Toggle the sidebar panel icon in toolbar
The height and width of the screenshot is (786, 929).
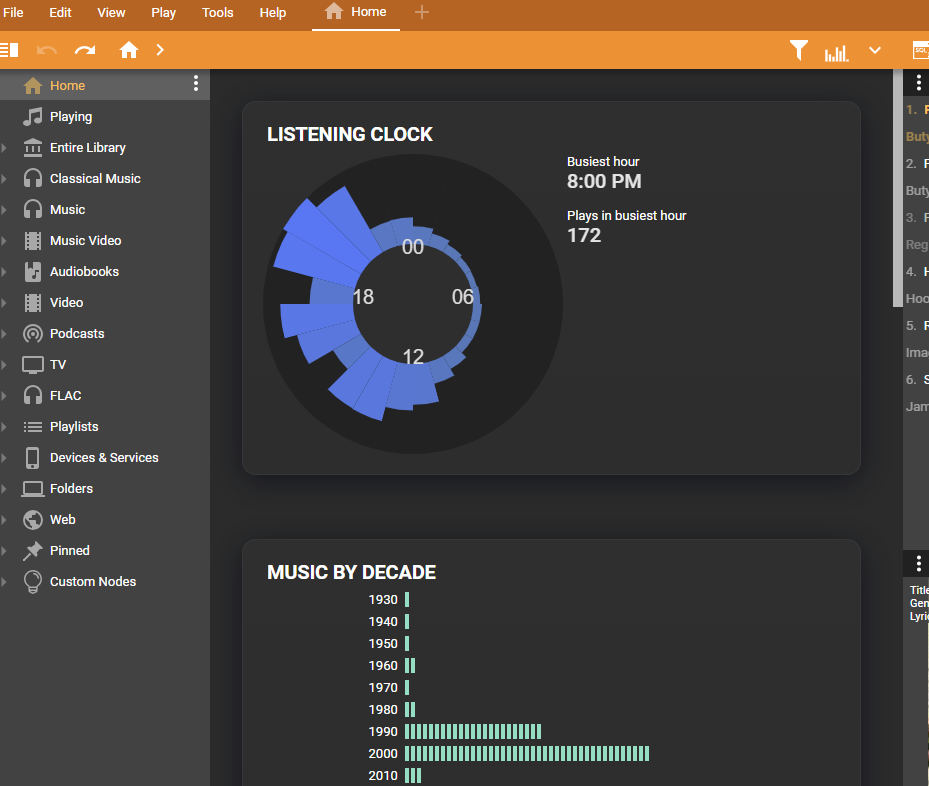tap(10, 50)
